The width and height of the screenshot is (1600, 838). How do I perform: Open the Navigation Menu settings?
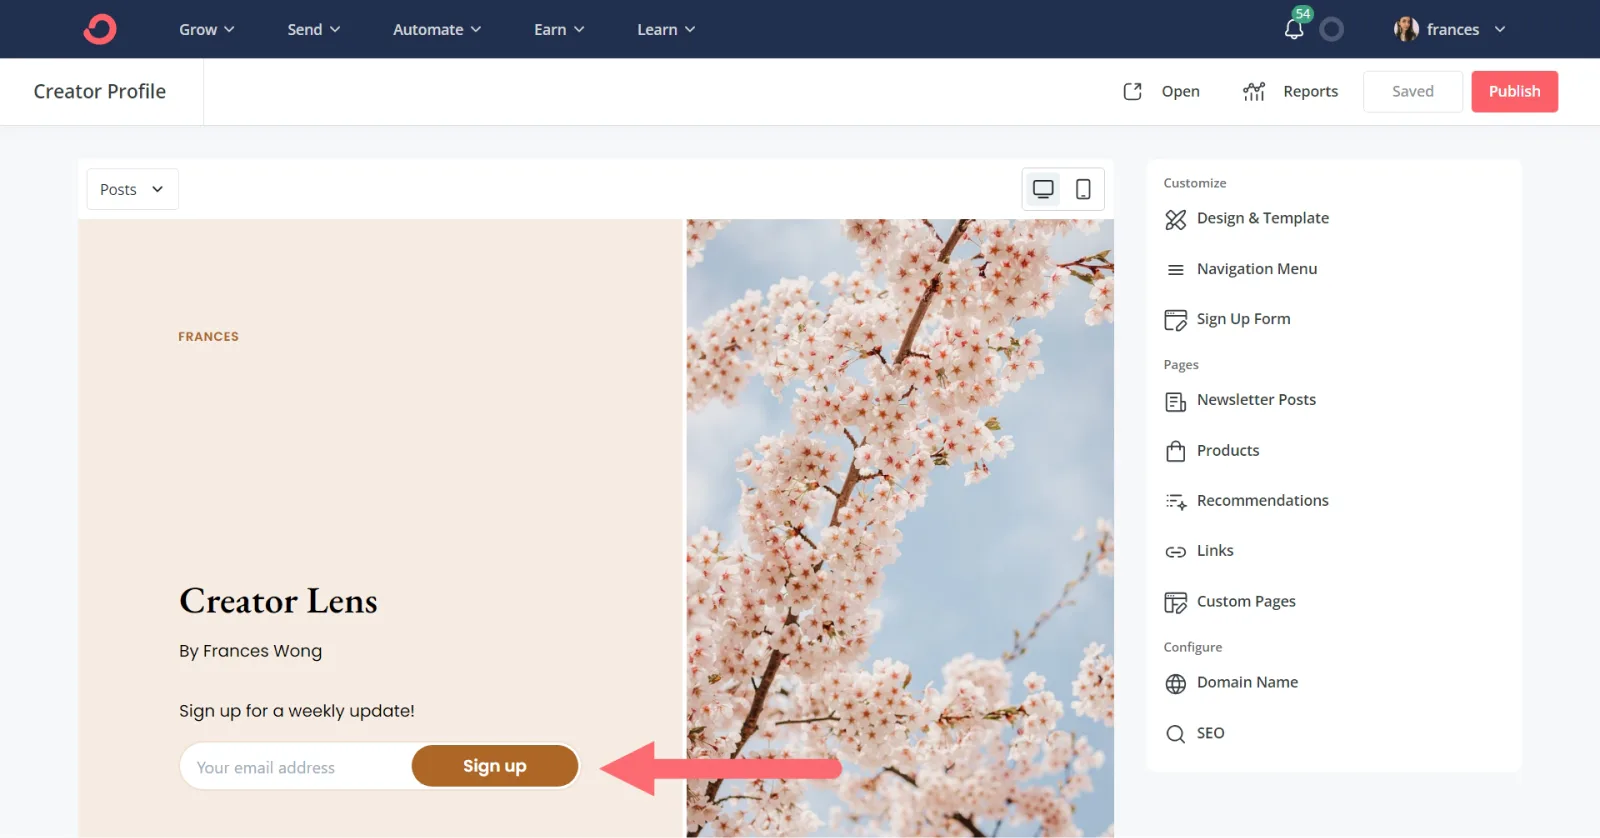(1256, 269)
